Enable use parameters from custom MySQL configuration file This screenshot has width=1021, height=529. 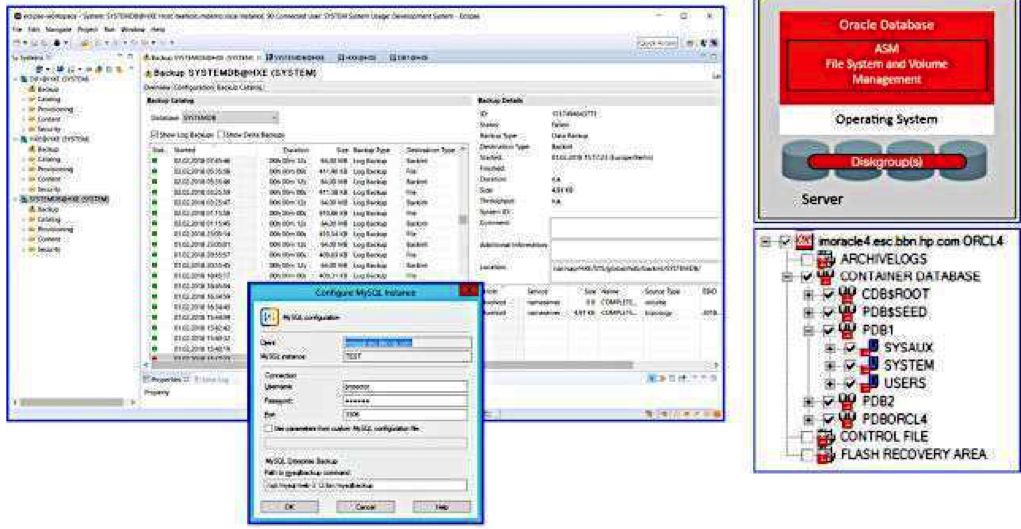pos(269,428)
